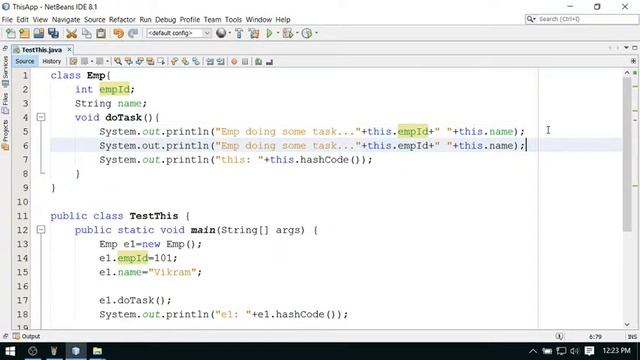Start macro recording with red circle icon
The image size is (640, 360).
(234, 62)
